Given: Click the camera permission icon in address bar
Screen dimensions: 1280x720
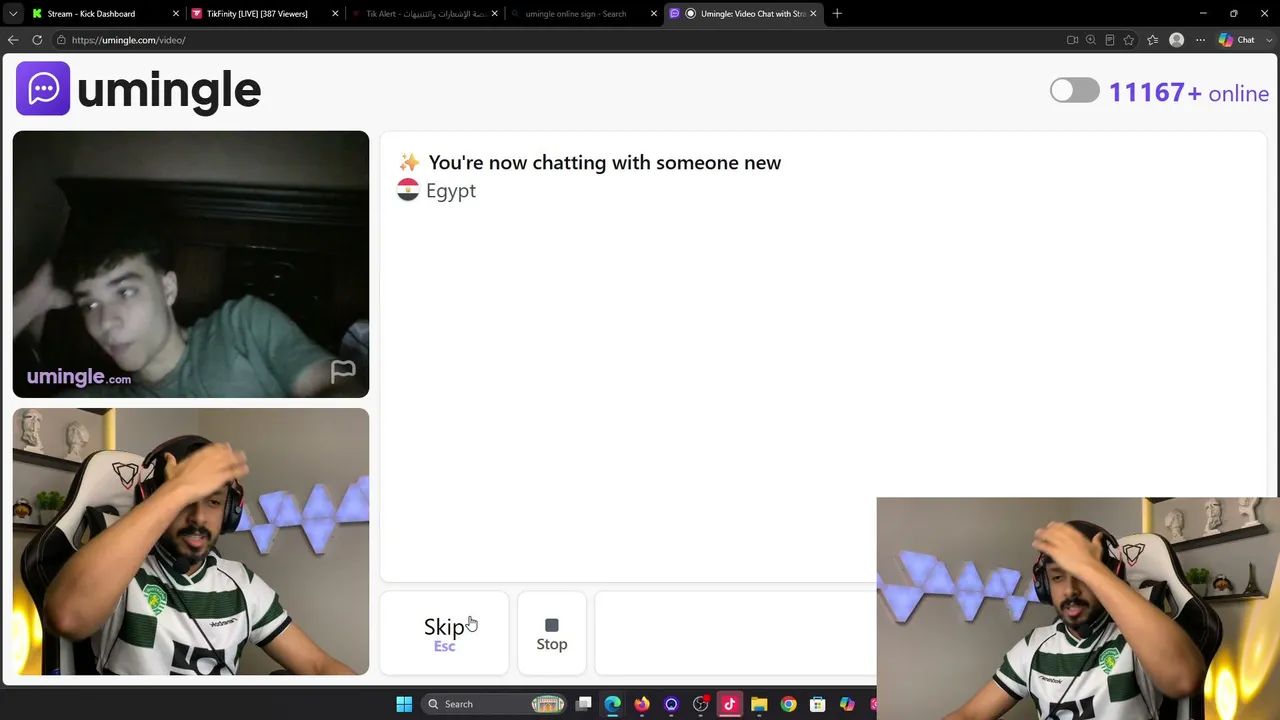Looking at the screenshot, I should coord(1072,40).
